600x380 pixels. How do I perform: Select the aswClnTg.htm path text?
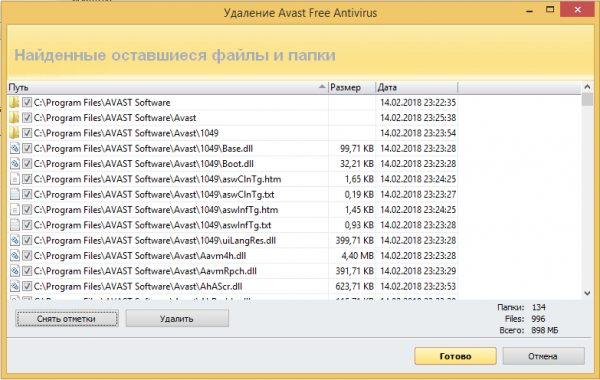[157, 179]
